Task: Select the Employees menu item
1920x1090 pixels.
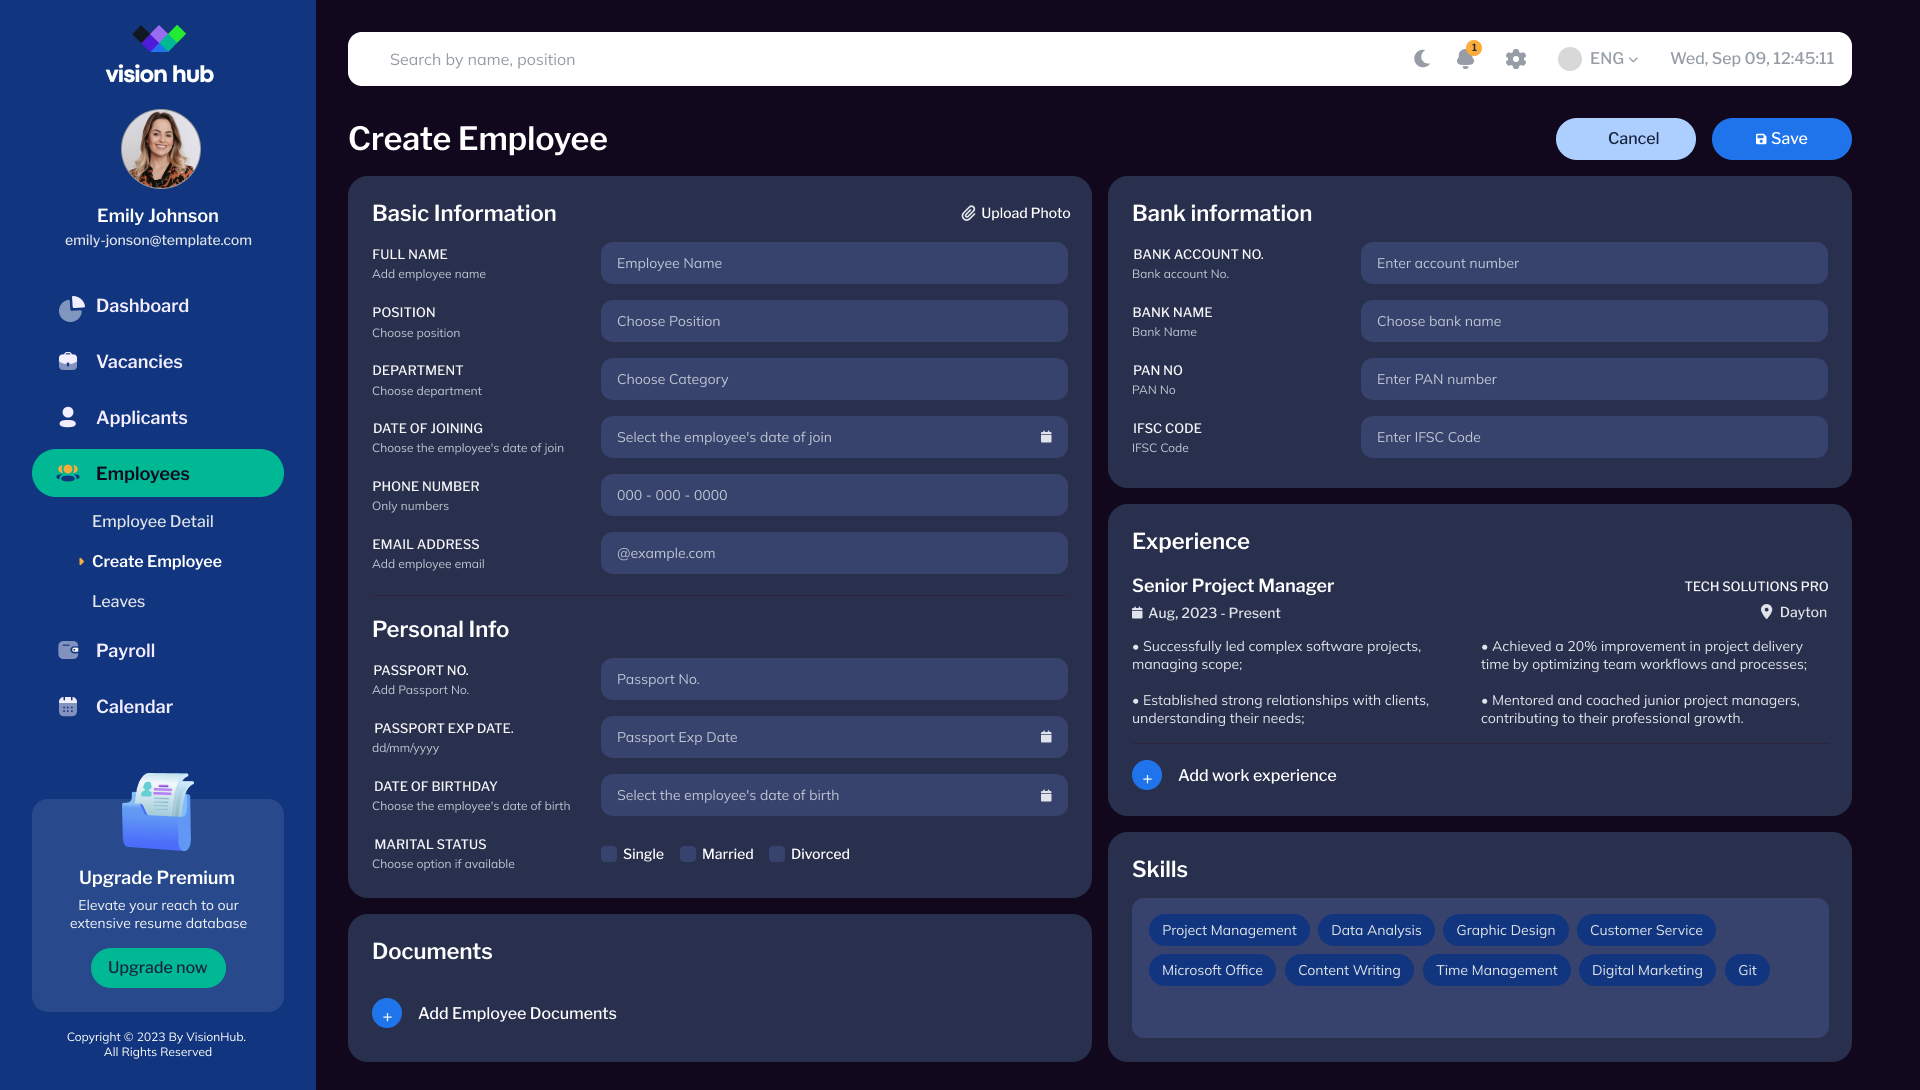Action: pos(158,473)
